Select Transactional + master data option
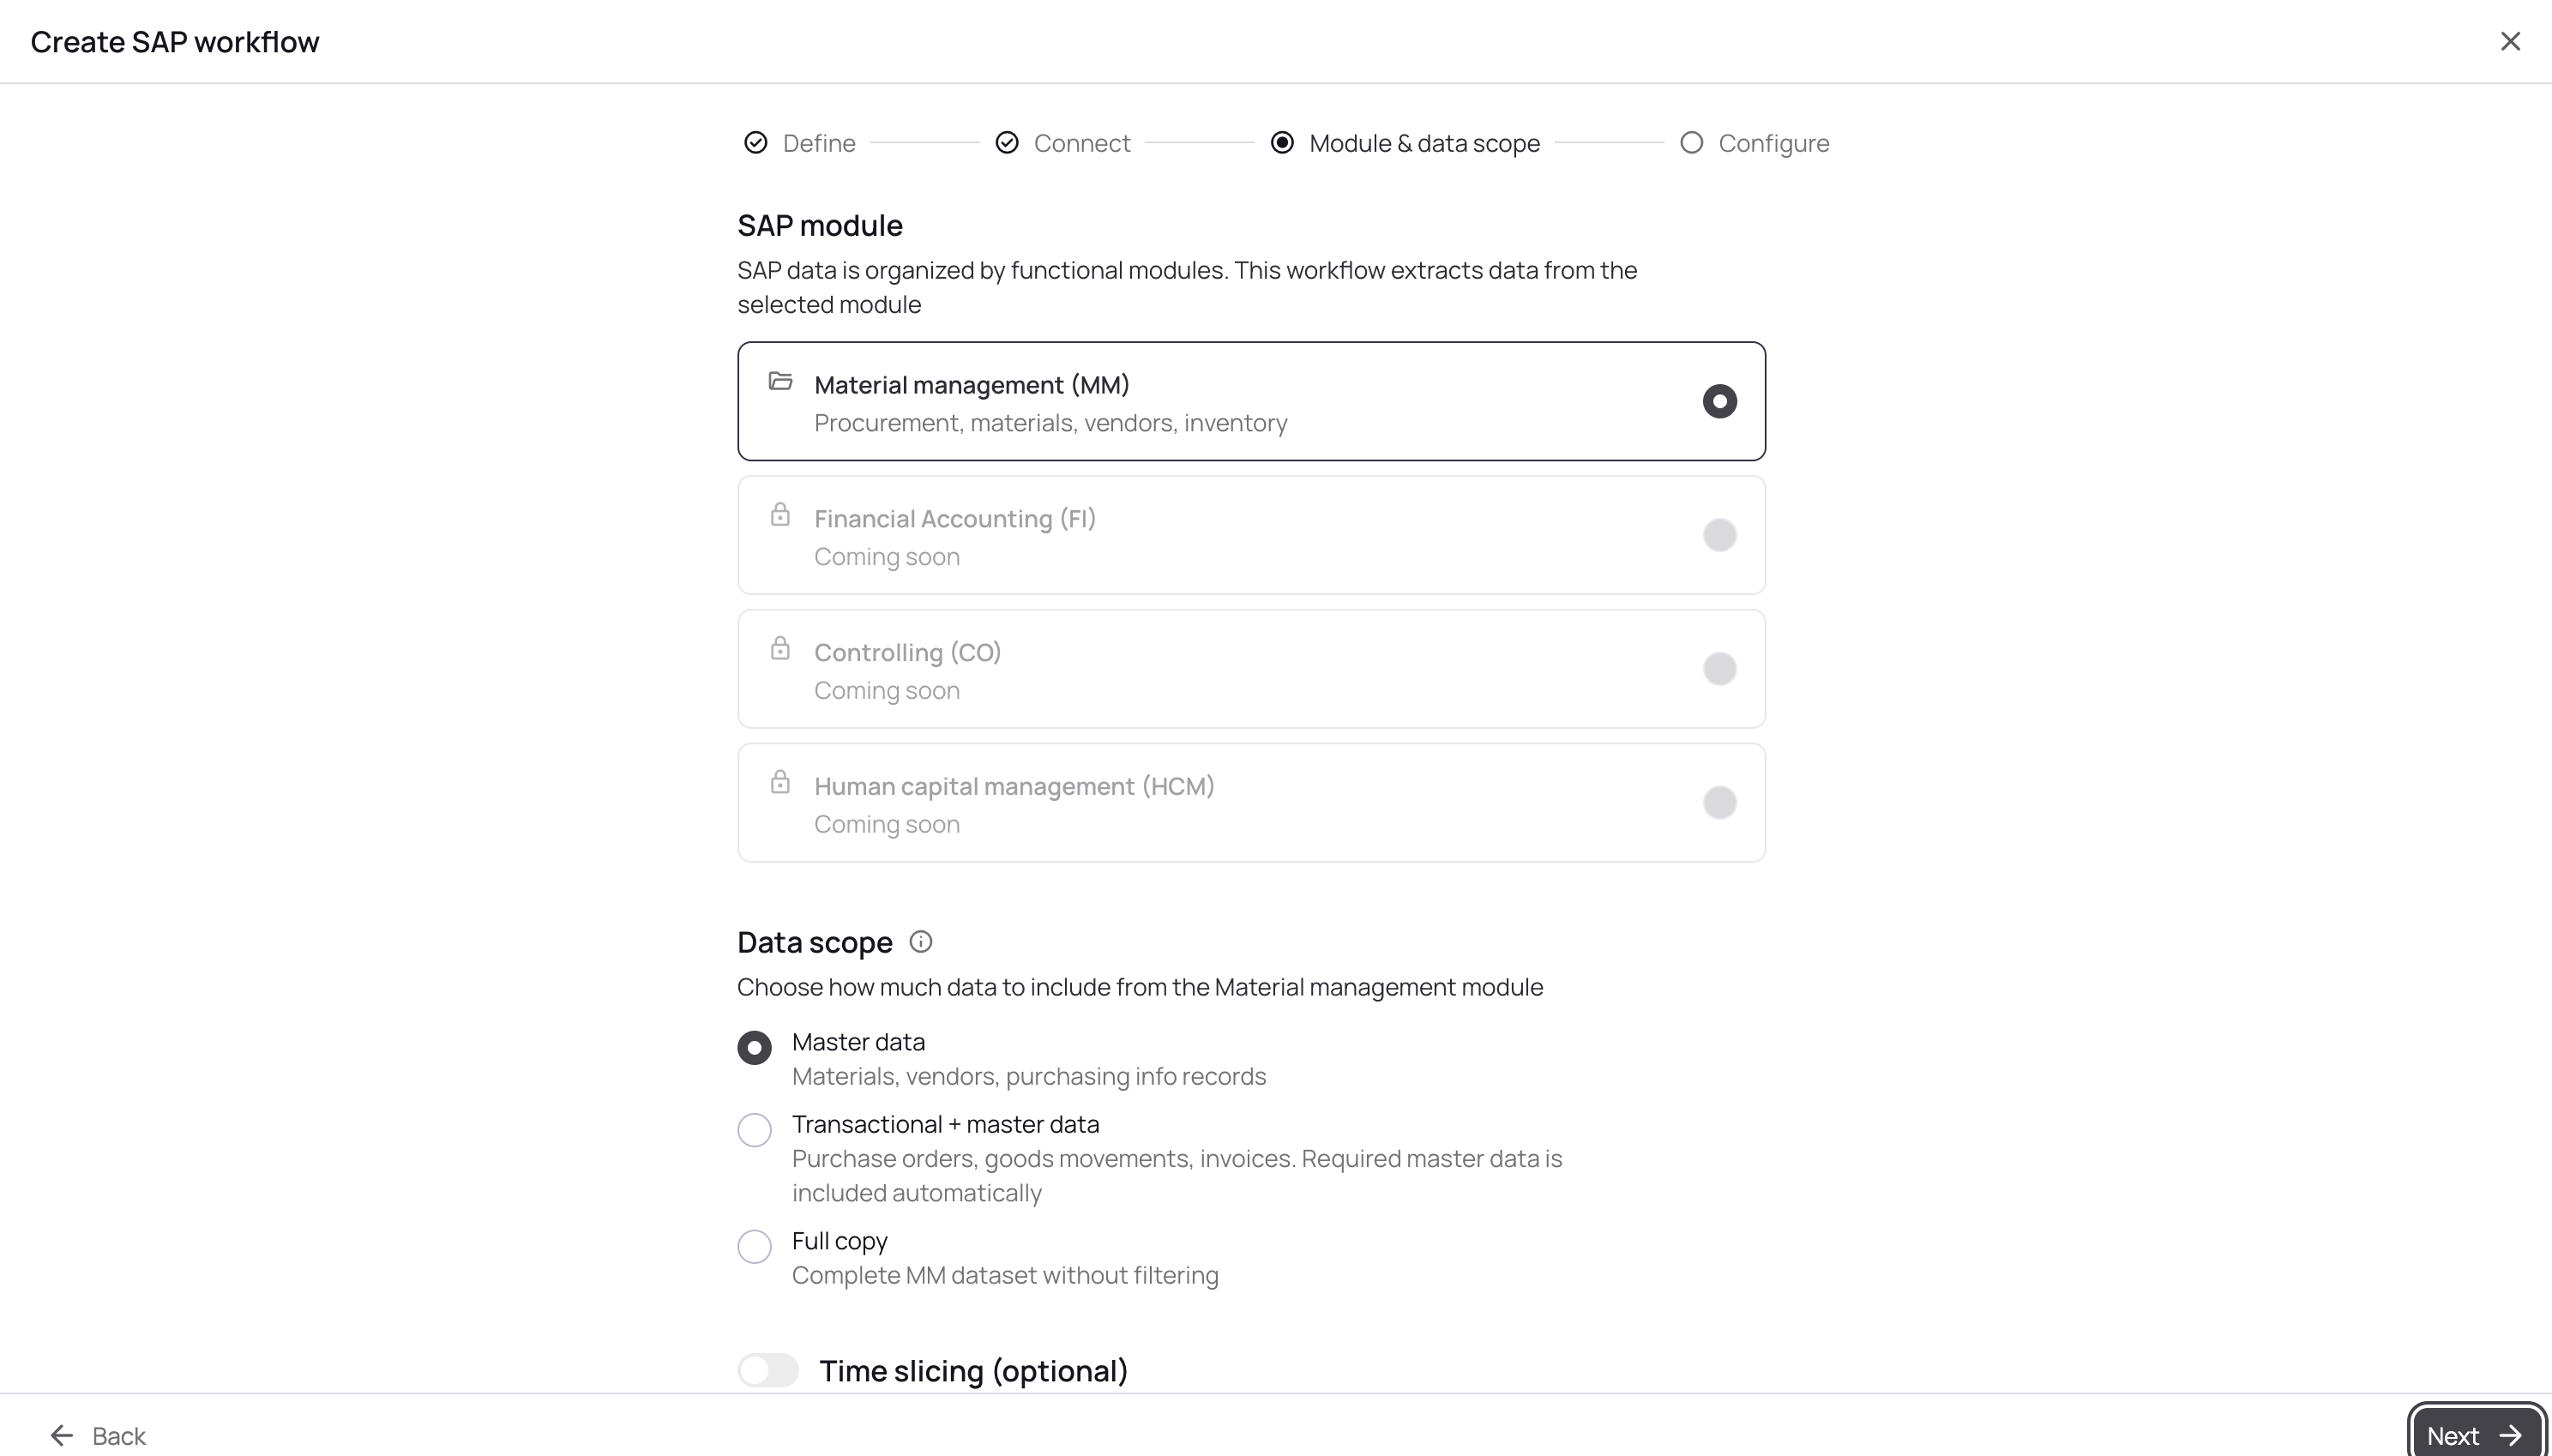The image size is (2552, 1456). tap(755, 1129)
